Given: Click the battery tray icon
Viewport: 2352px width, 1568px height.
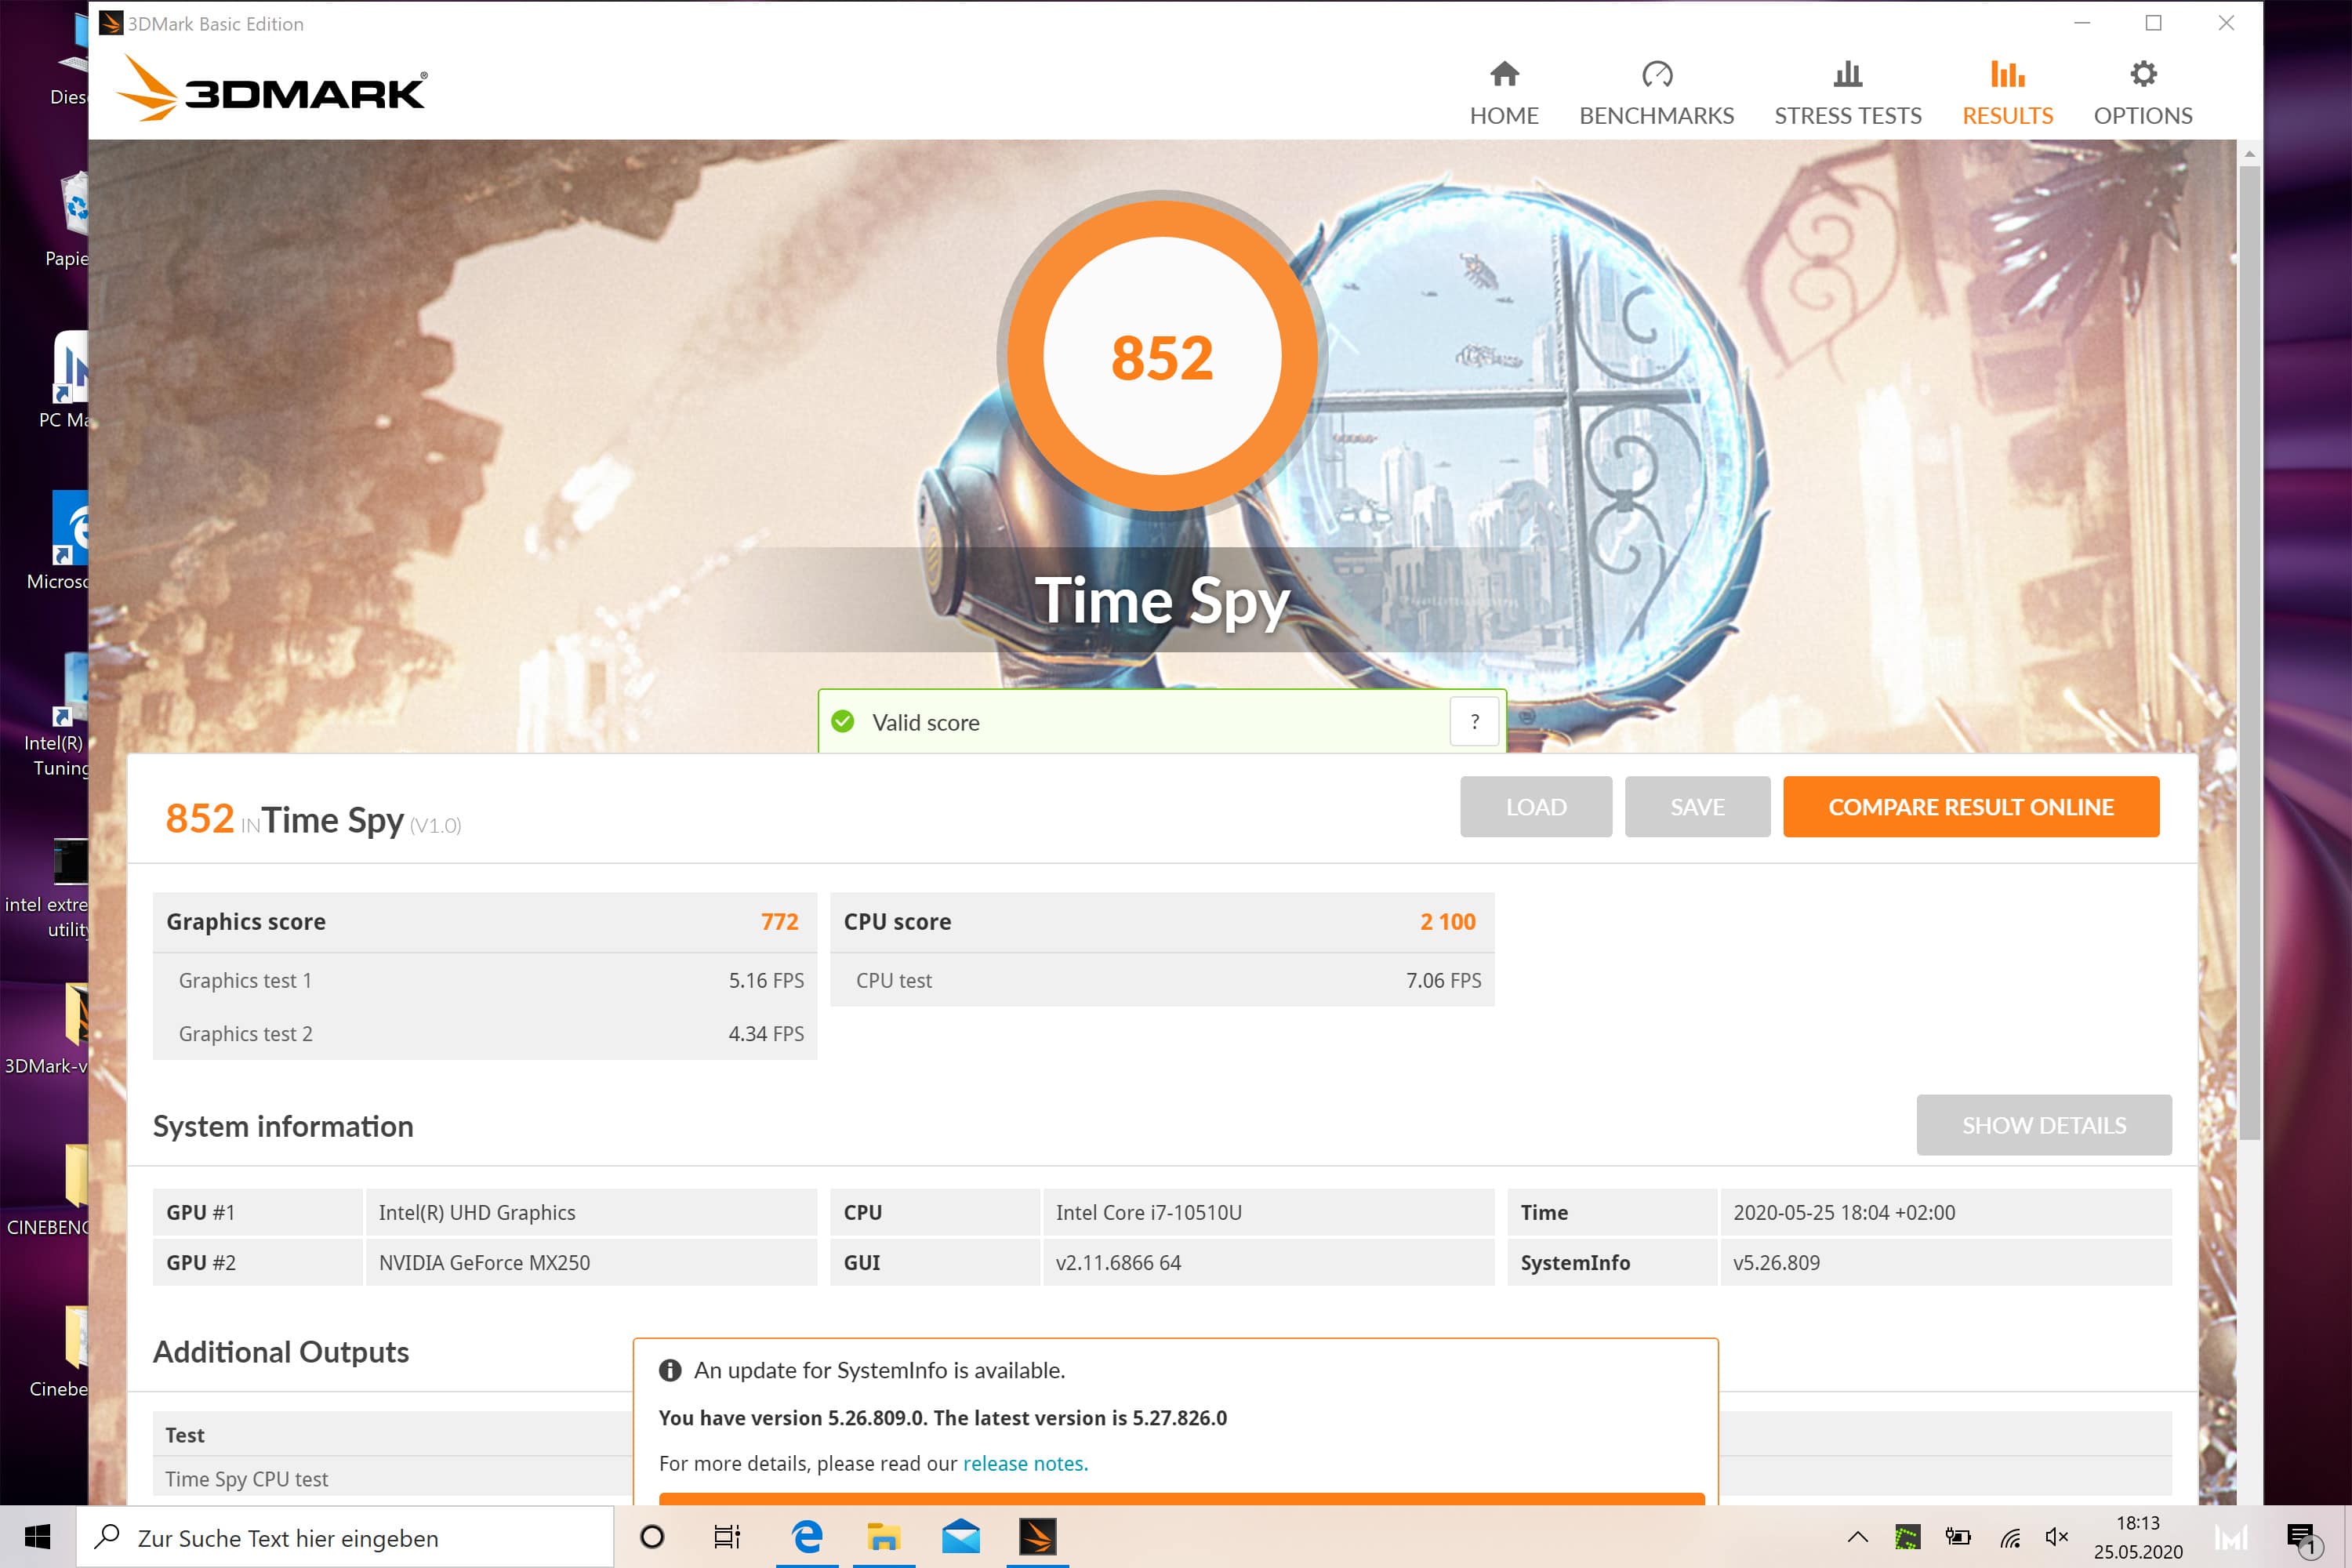Looking at the screenshot, I should pos(1957,1537).
